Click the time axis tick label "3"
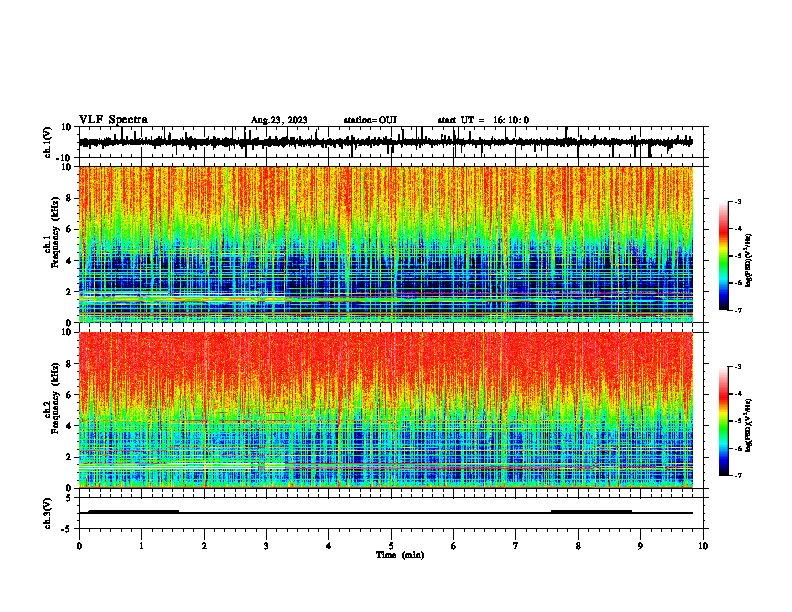Screen dimensions: 792x612 266,546
